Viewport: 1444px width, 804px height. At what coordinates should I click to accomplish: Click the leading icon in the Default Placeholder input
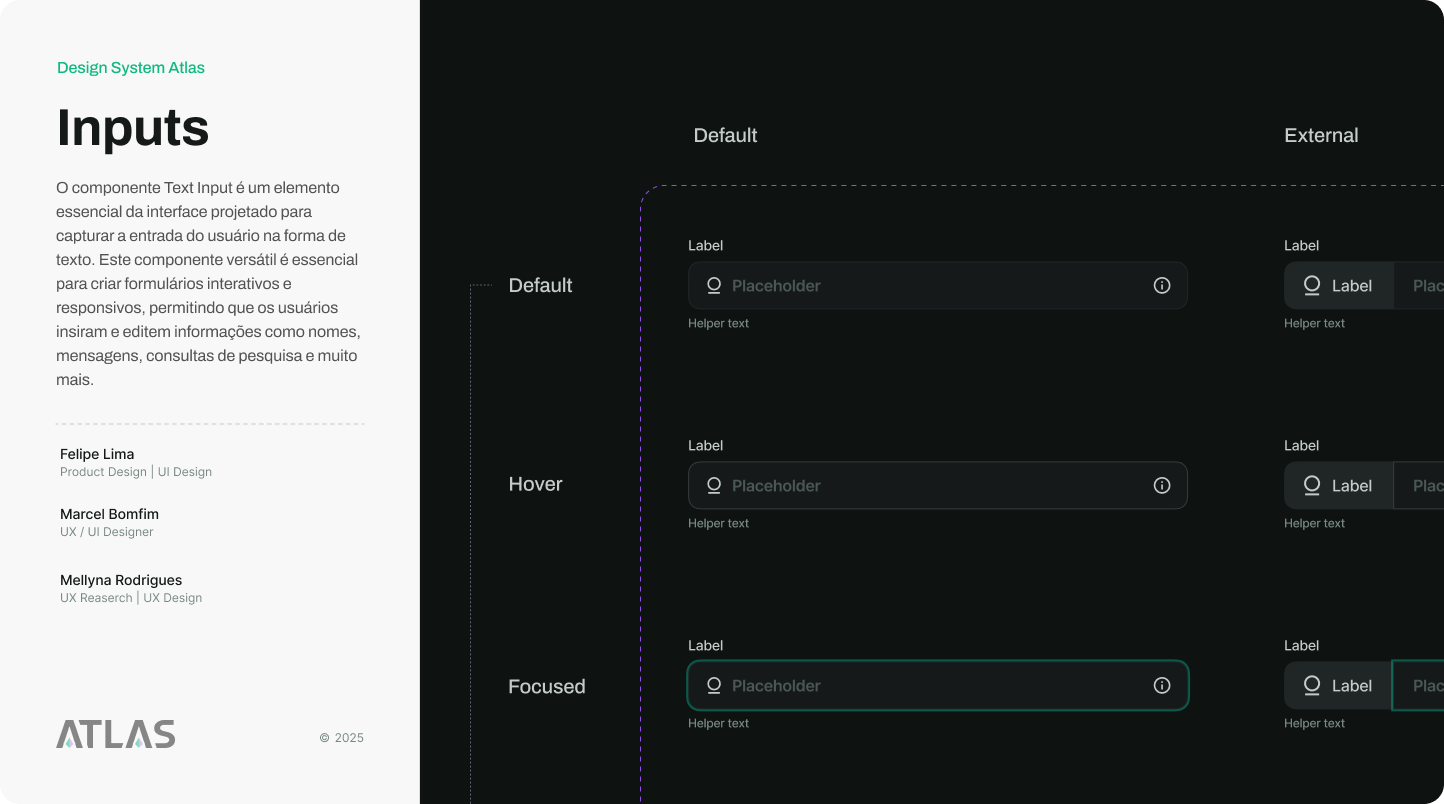click(714, 285)
